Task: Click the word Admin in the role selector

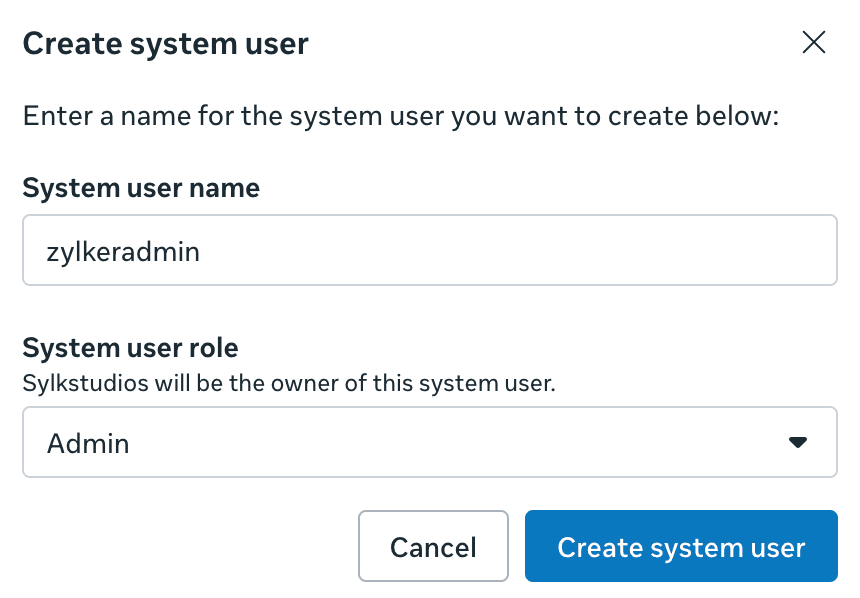Action: (88, 443)
